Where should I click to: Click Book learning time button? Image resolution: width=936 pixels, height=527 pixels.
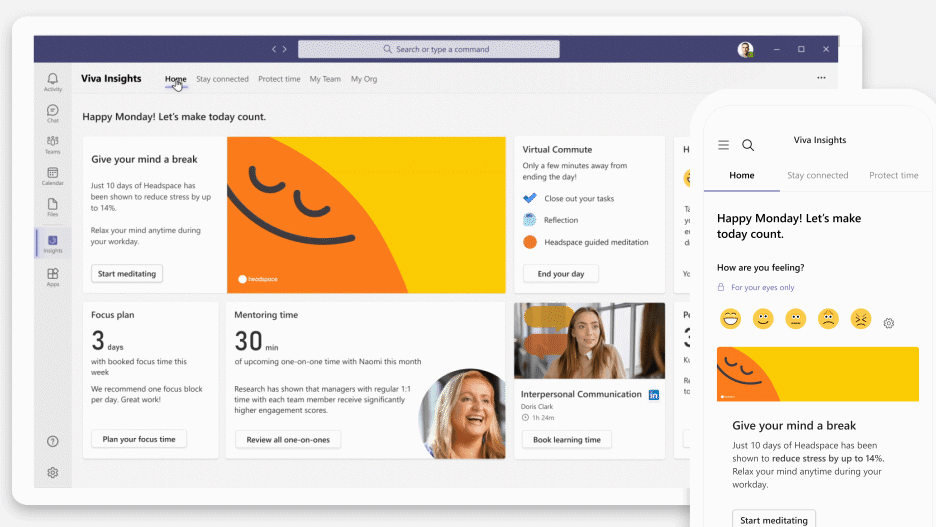click(x=566, y=439)
